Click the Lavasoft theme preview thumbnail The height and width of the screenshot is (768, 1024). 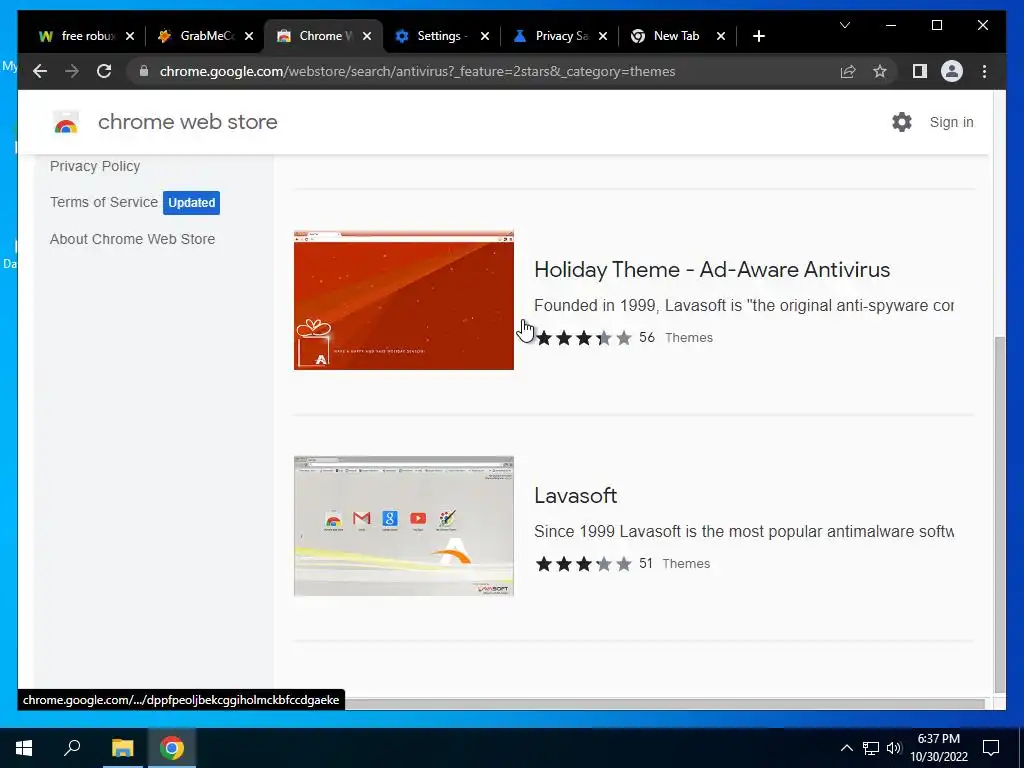[404, 526]
